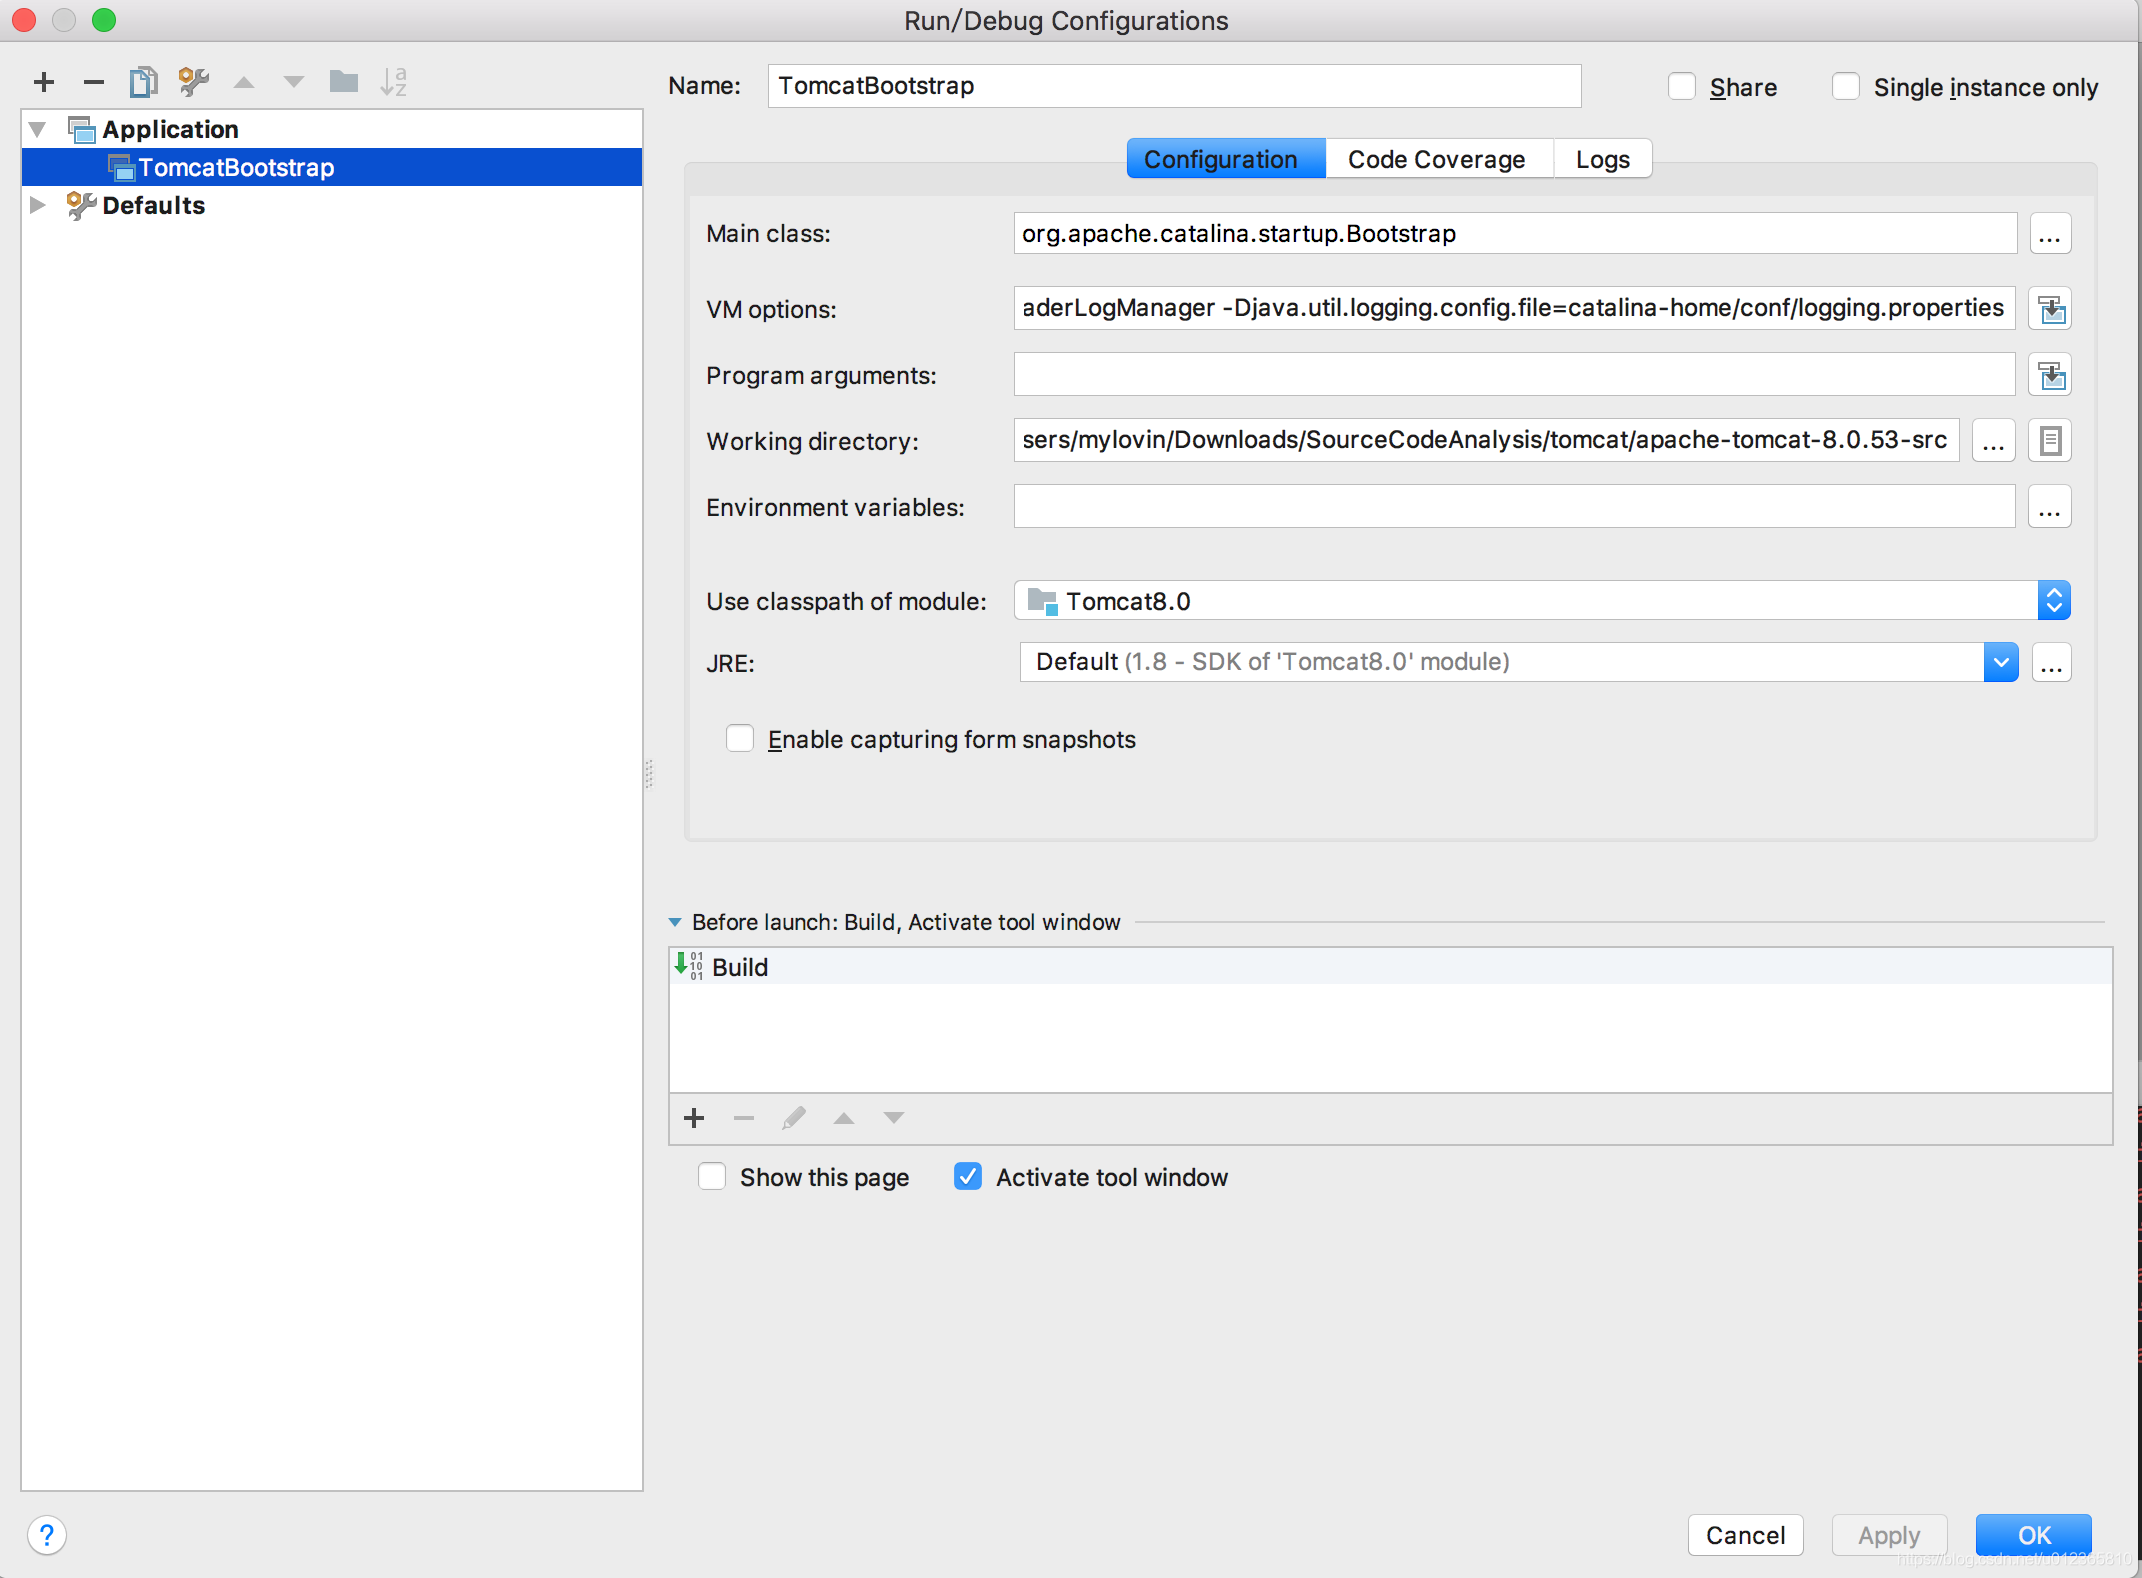
Task: Expand the Defaults tree node
Action: 38,205
